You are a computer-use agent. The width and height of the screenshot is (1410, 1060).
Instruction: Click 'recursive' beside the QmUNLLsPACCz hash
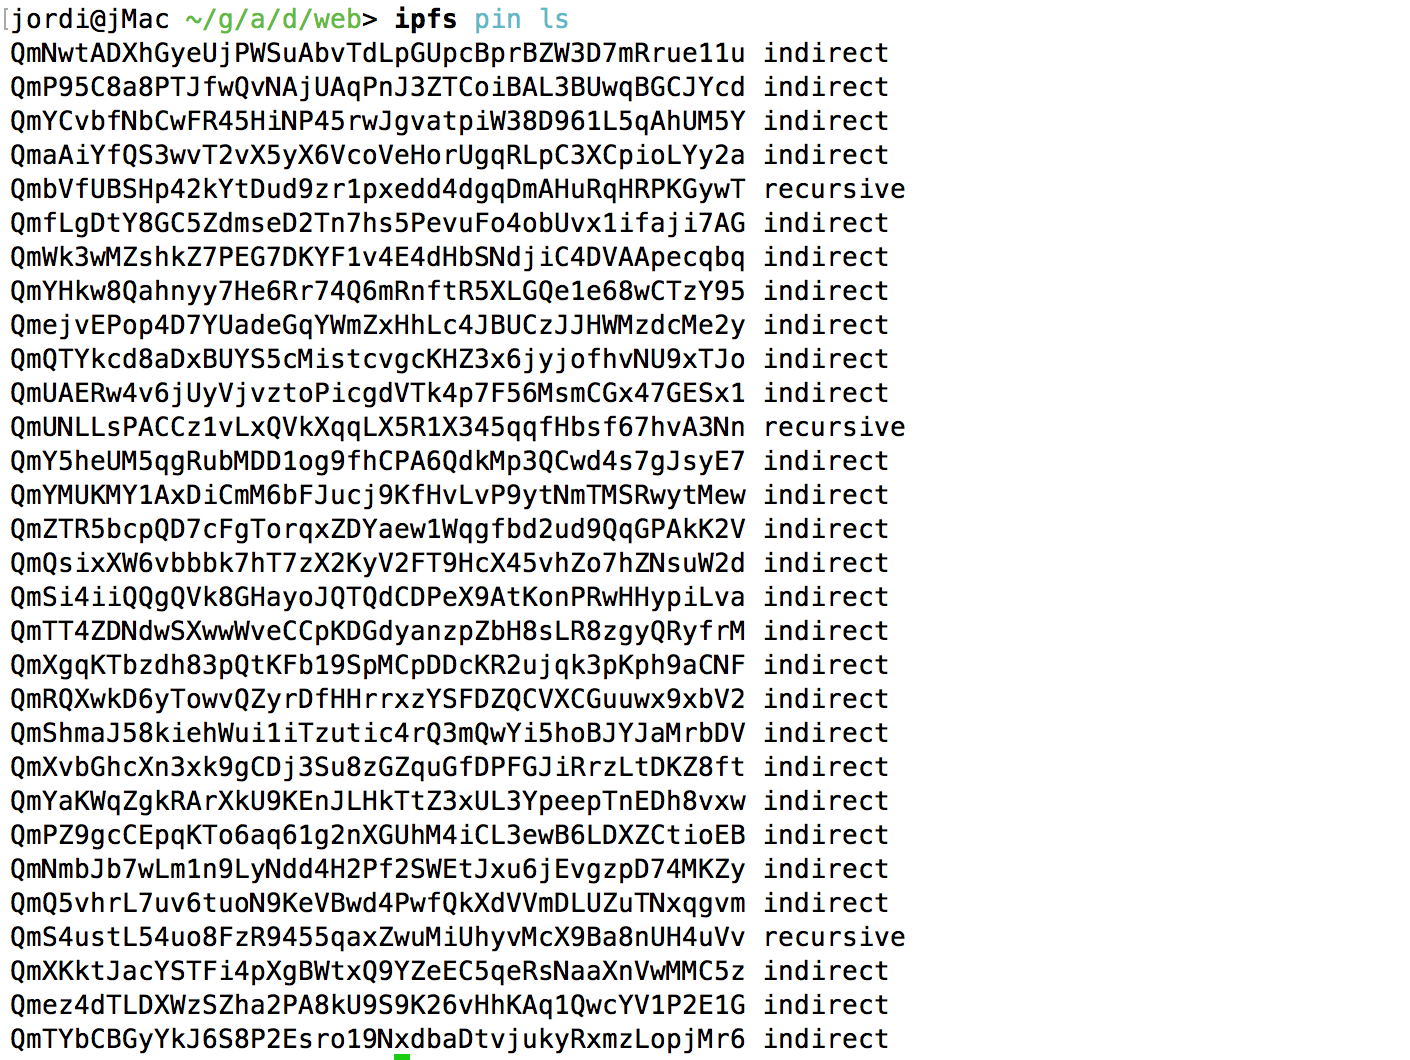click(835, 427)
